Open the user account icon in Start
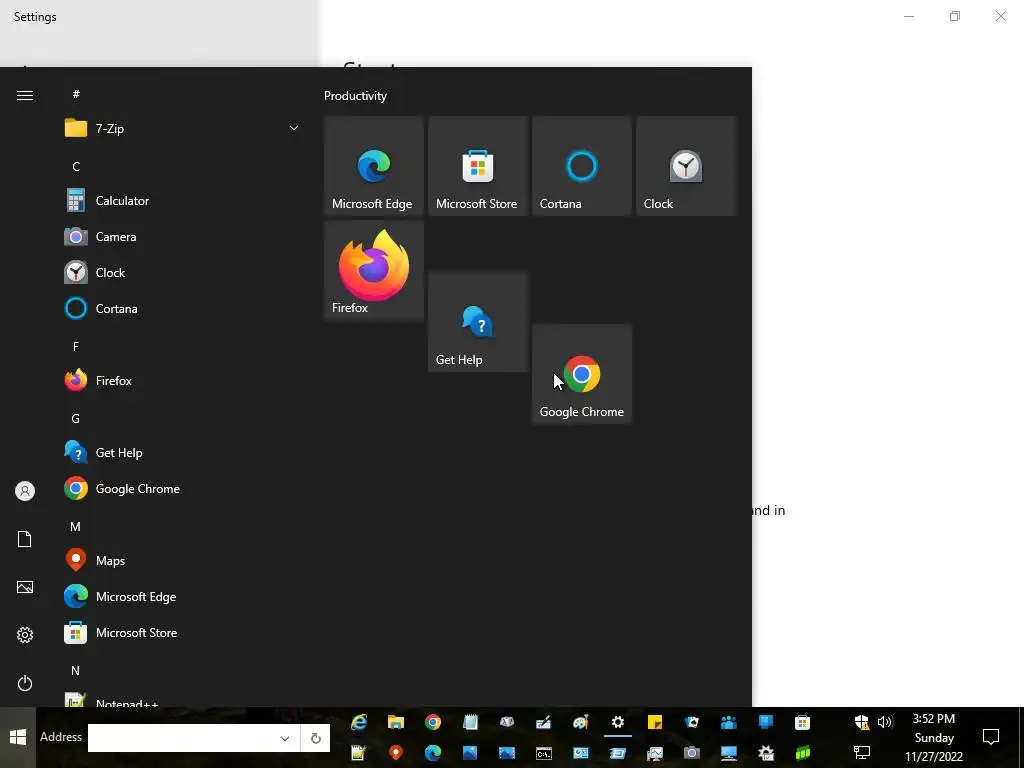1024x768 pixels. coord(25,491)
